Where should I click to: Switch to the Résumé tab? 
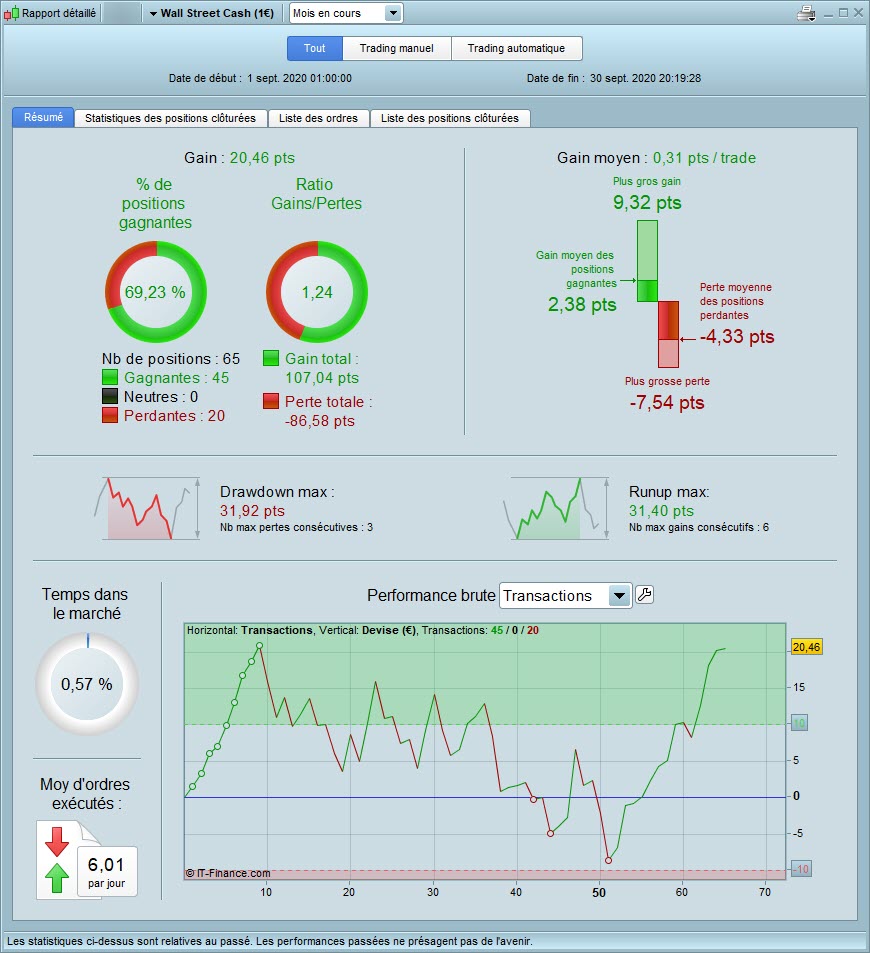pyautogui.click(x=43, y=117)
